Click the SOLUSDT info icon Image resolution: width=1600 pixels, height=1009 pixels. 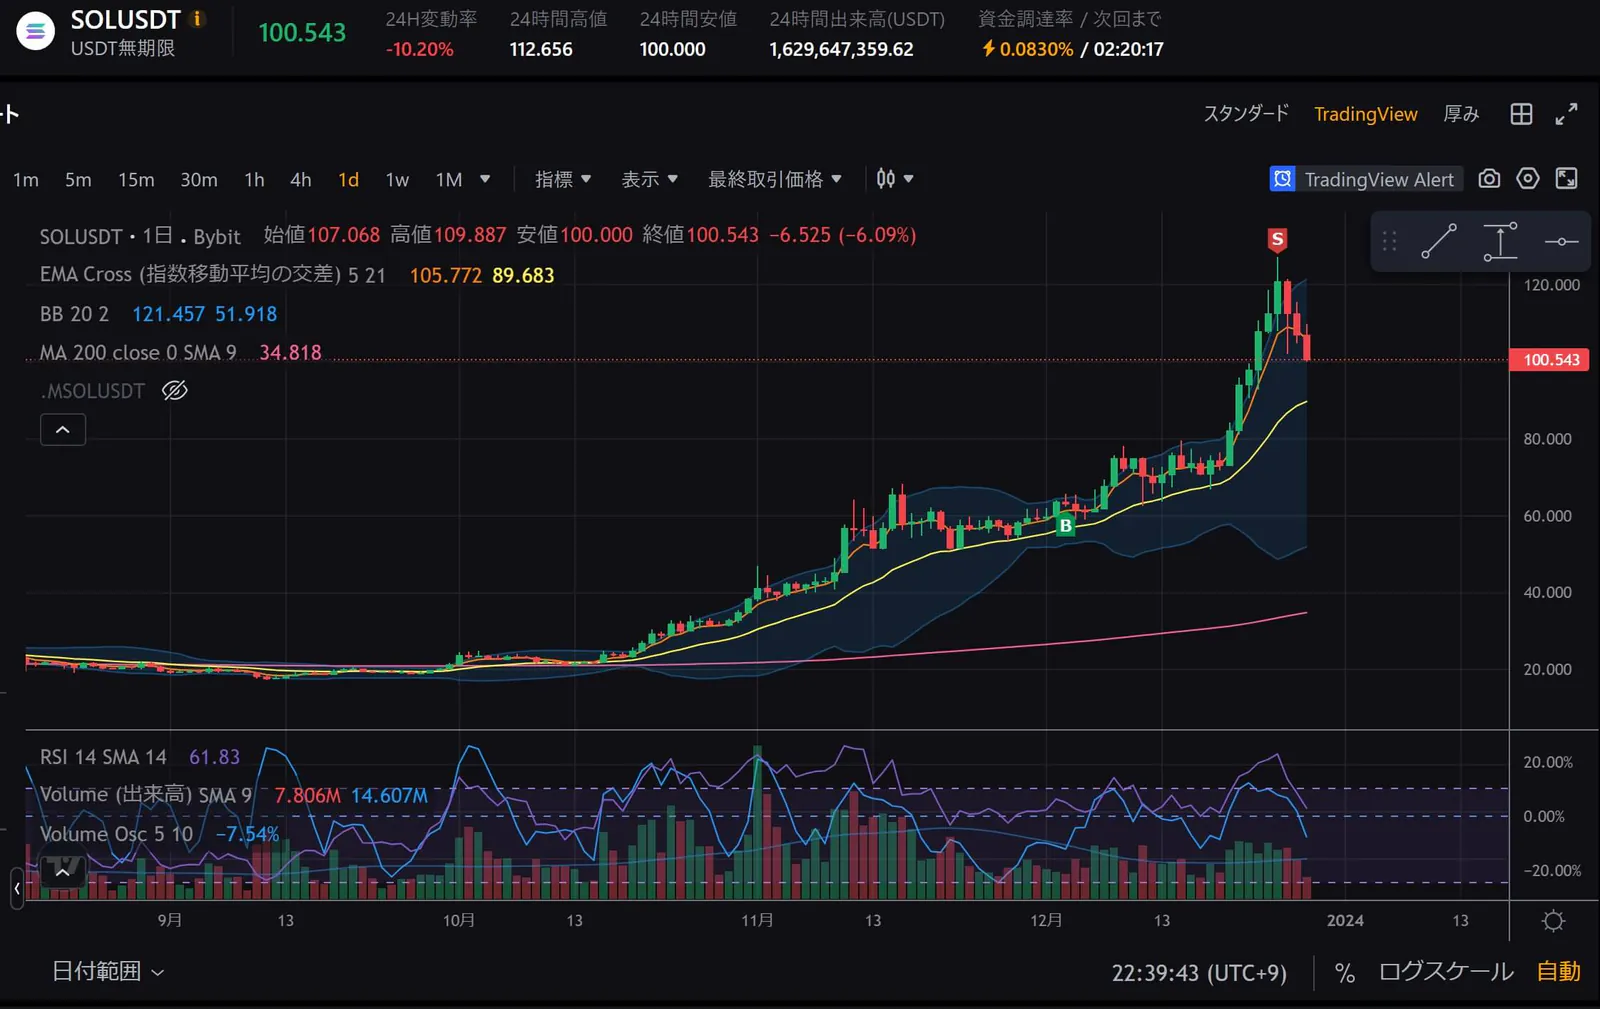click(x=197, y=19)
